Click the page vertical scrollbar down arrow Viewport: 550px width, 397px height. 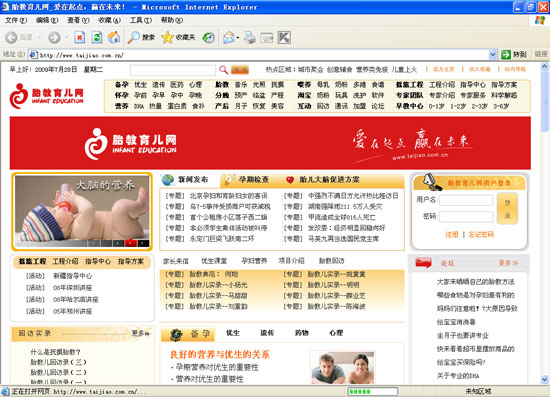pyautogui.click(x=544, y=379)
